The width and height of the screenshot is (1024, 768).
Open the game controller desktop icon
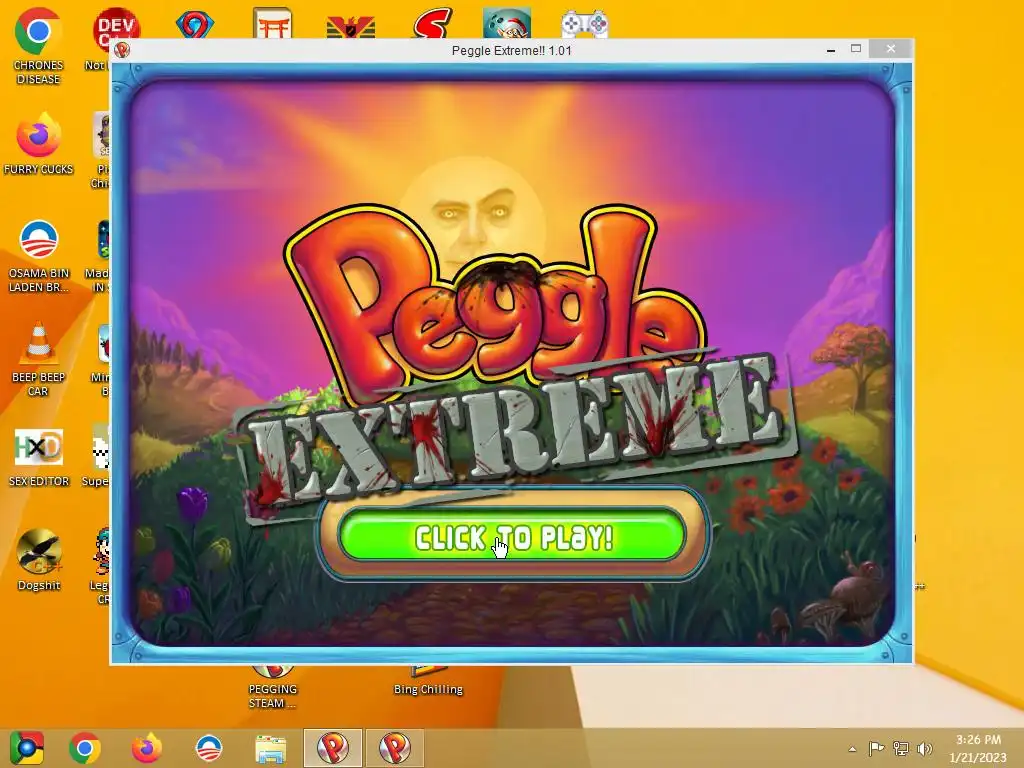(585, 25)
